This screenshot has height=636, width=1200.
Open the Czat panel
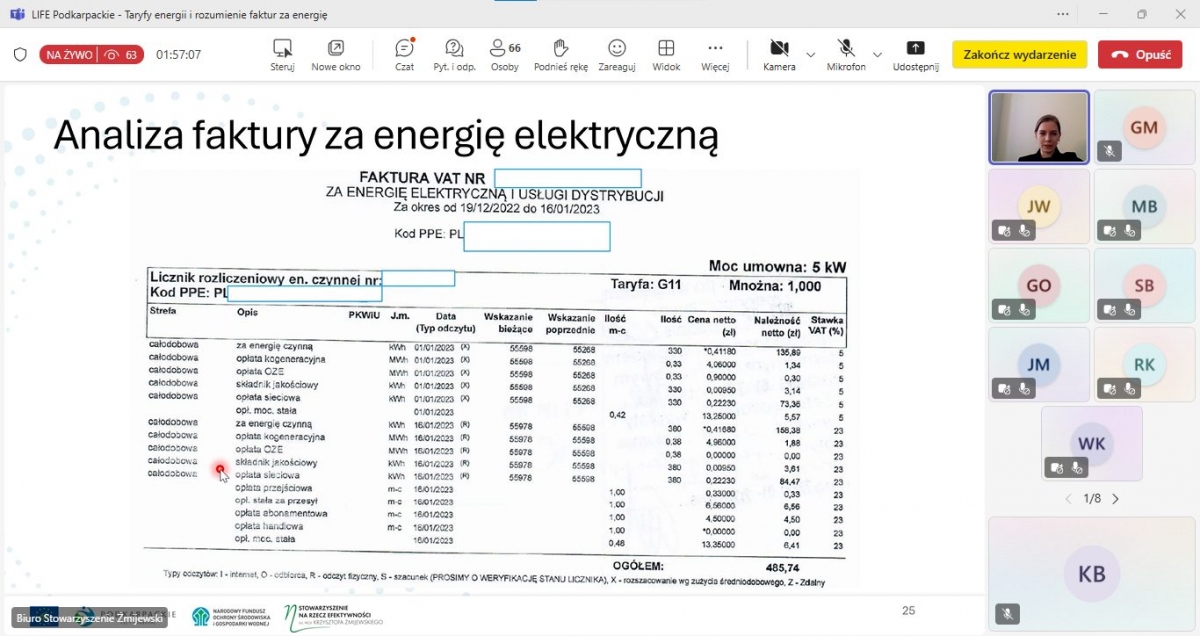(x=404, y=55)
